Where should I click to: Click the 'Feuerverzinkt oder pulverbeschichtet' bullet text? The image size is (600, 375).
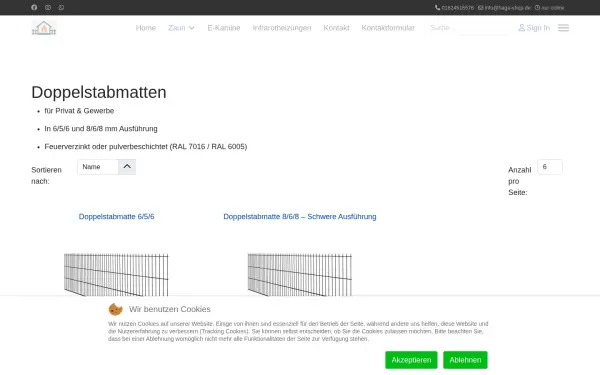[x=146, y=147]
